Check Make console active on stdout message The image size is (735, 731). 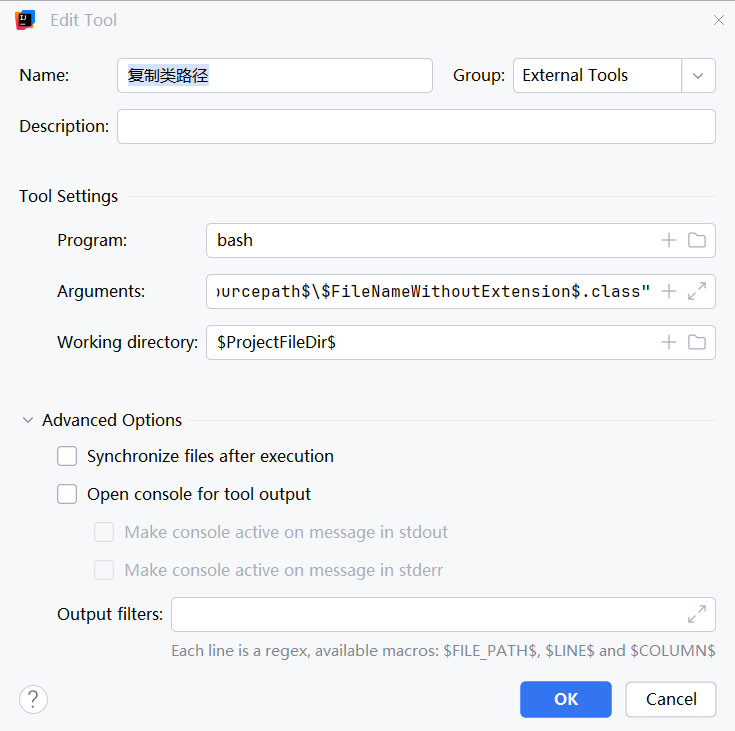click(x=104, y=532)
